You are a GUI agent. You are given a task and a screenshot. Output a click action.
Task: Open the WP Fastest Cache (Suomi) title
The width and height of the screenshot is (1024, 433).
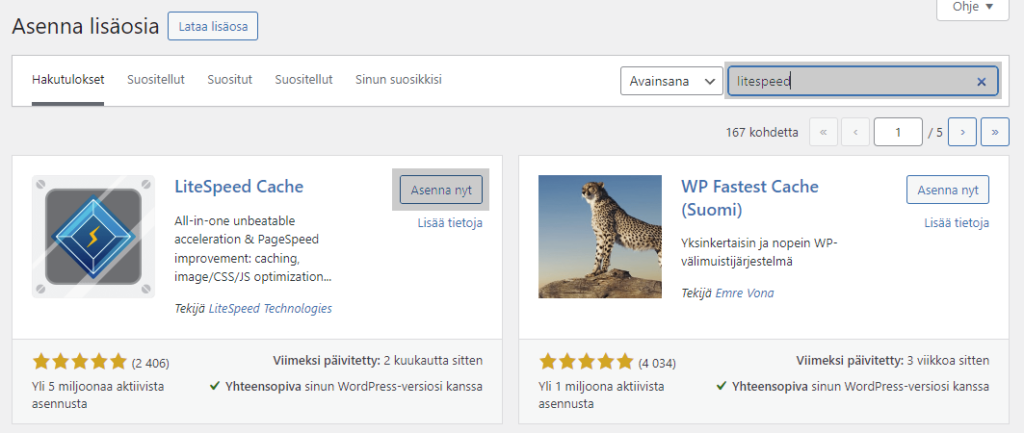click(750, 199)
